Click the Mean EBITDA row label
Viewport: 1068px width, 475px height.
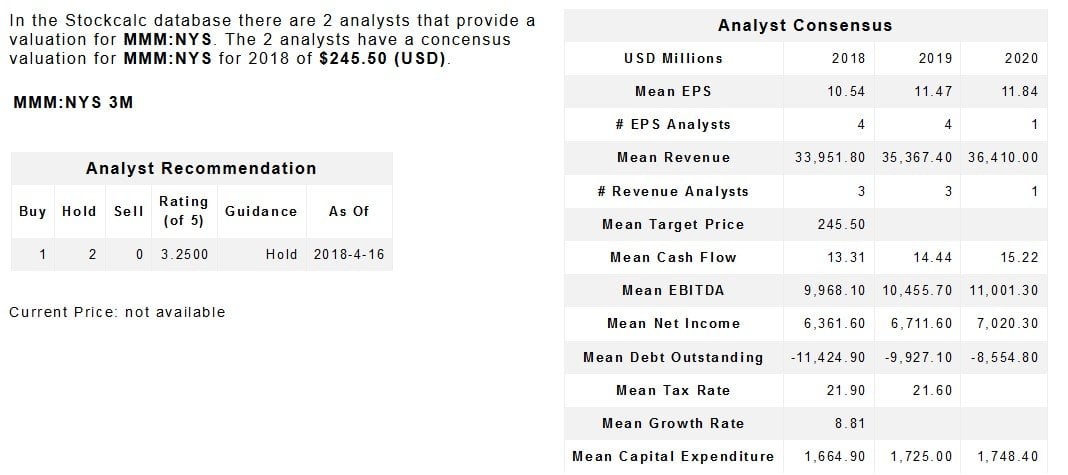point(673,290)
